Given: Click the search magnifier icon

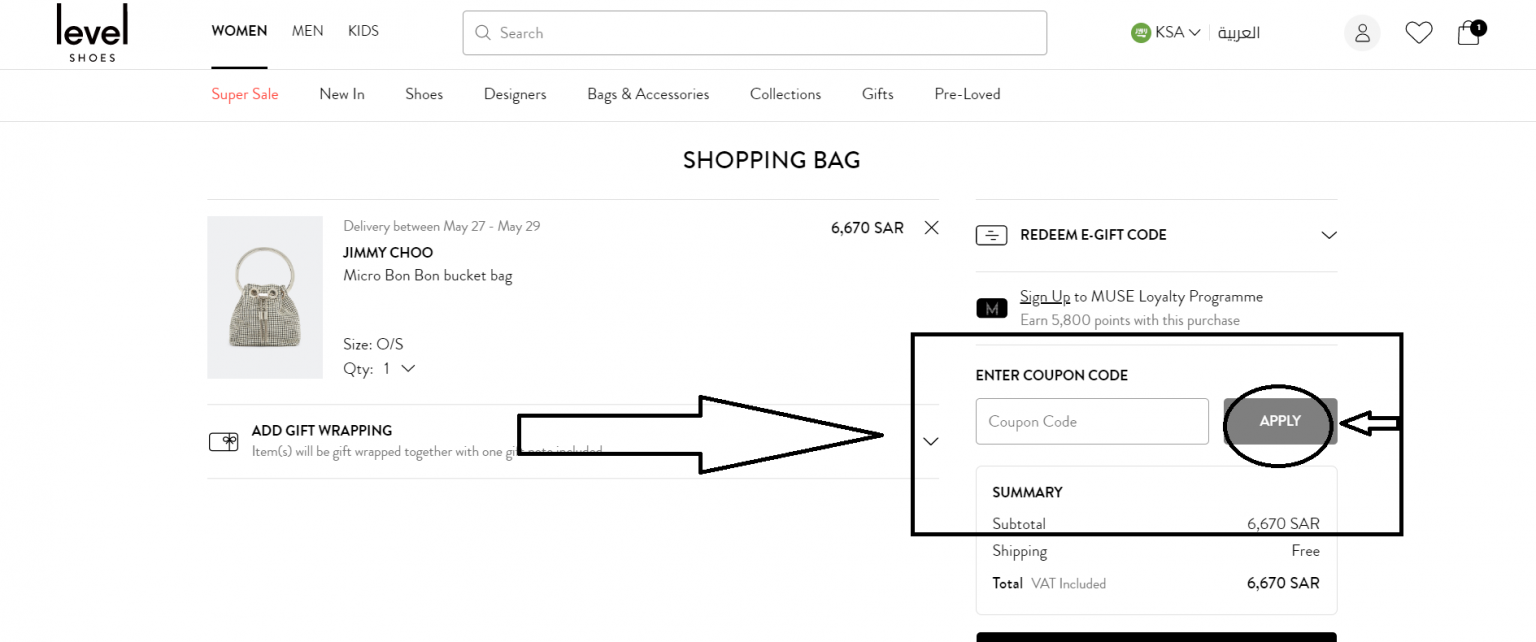Looking at the screenshot, I should (483, 32).
